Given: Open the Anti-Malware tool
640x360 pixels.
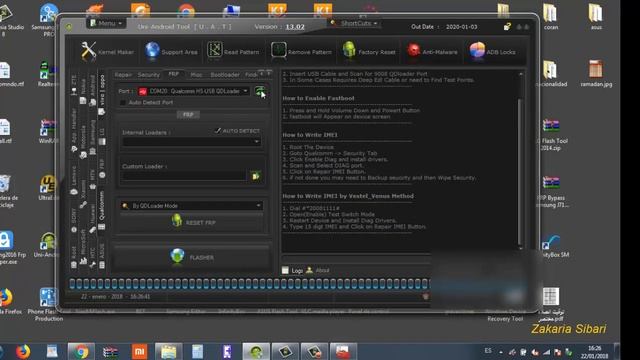Looking at the screenshot, I should pos(433,51).
